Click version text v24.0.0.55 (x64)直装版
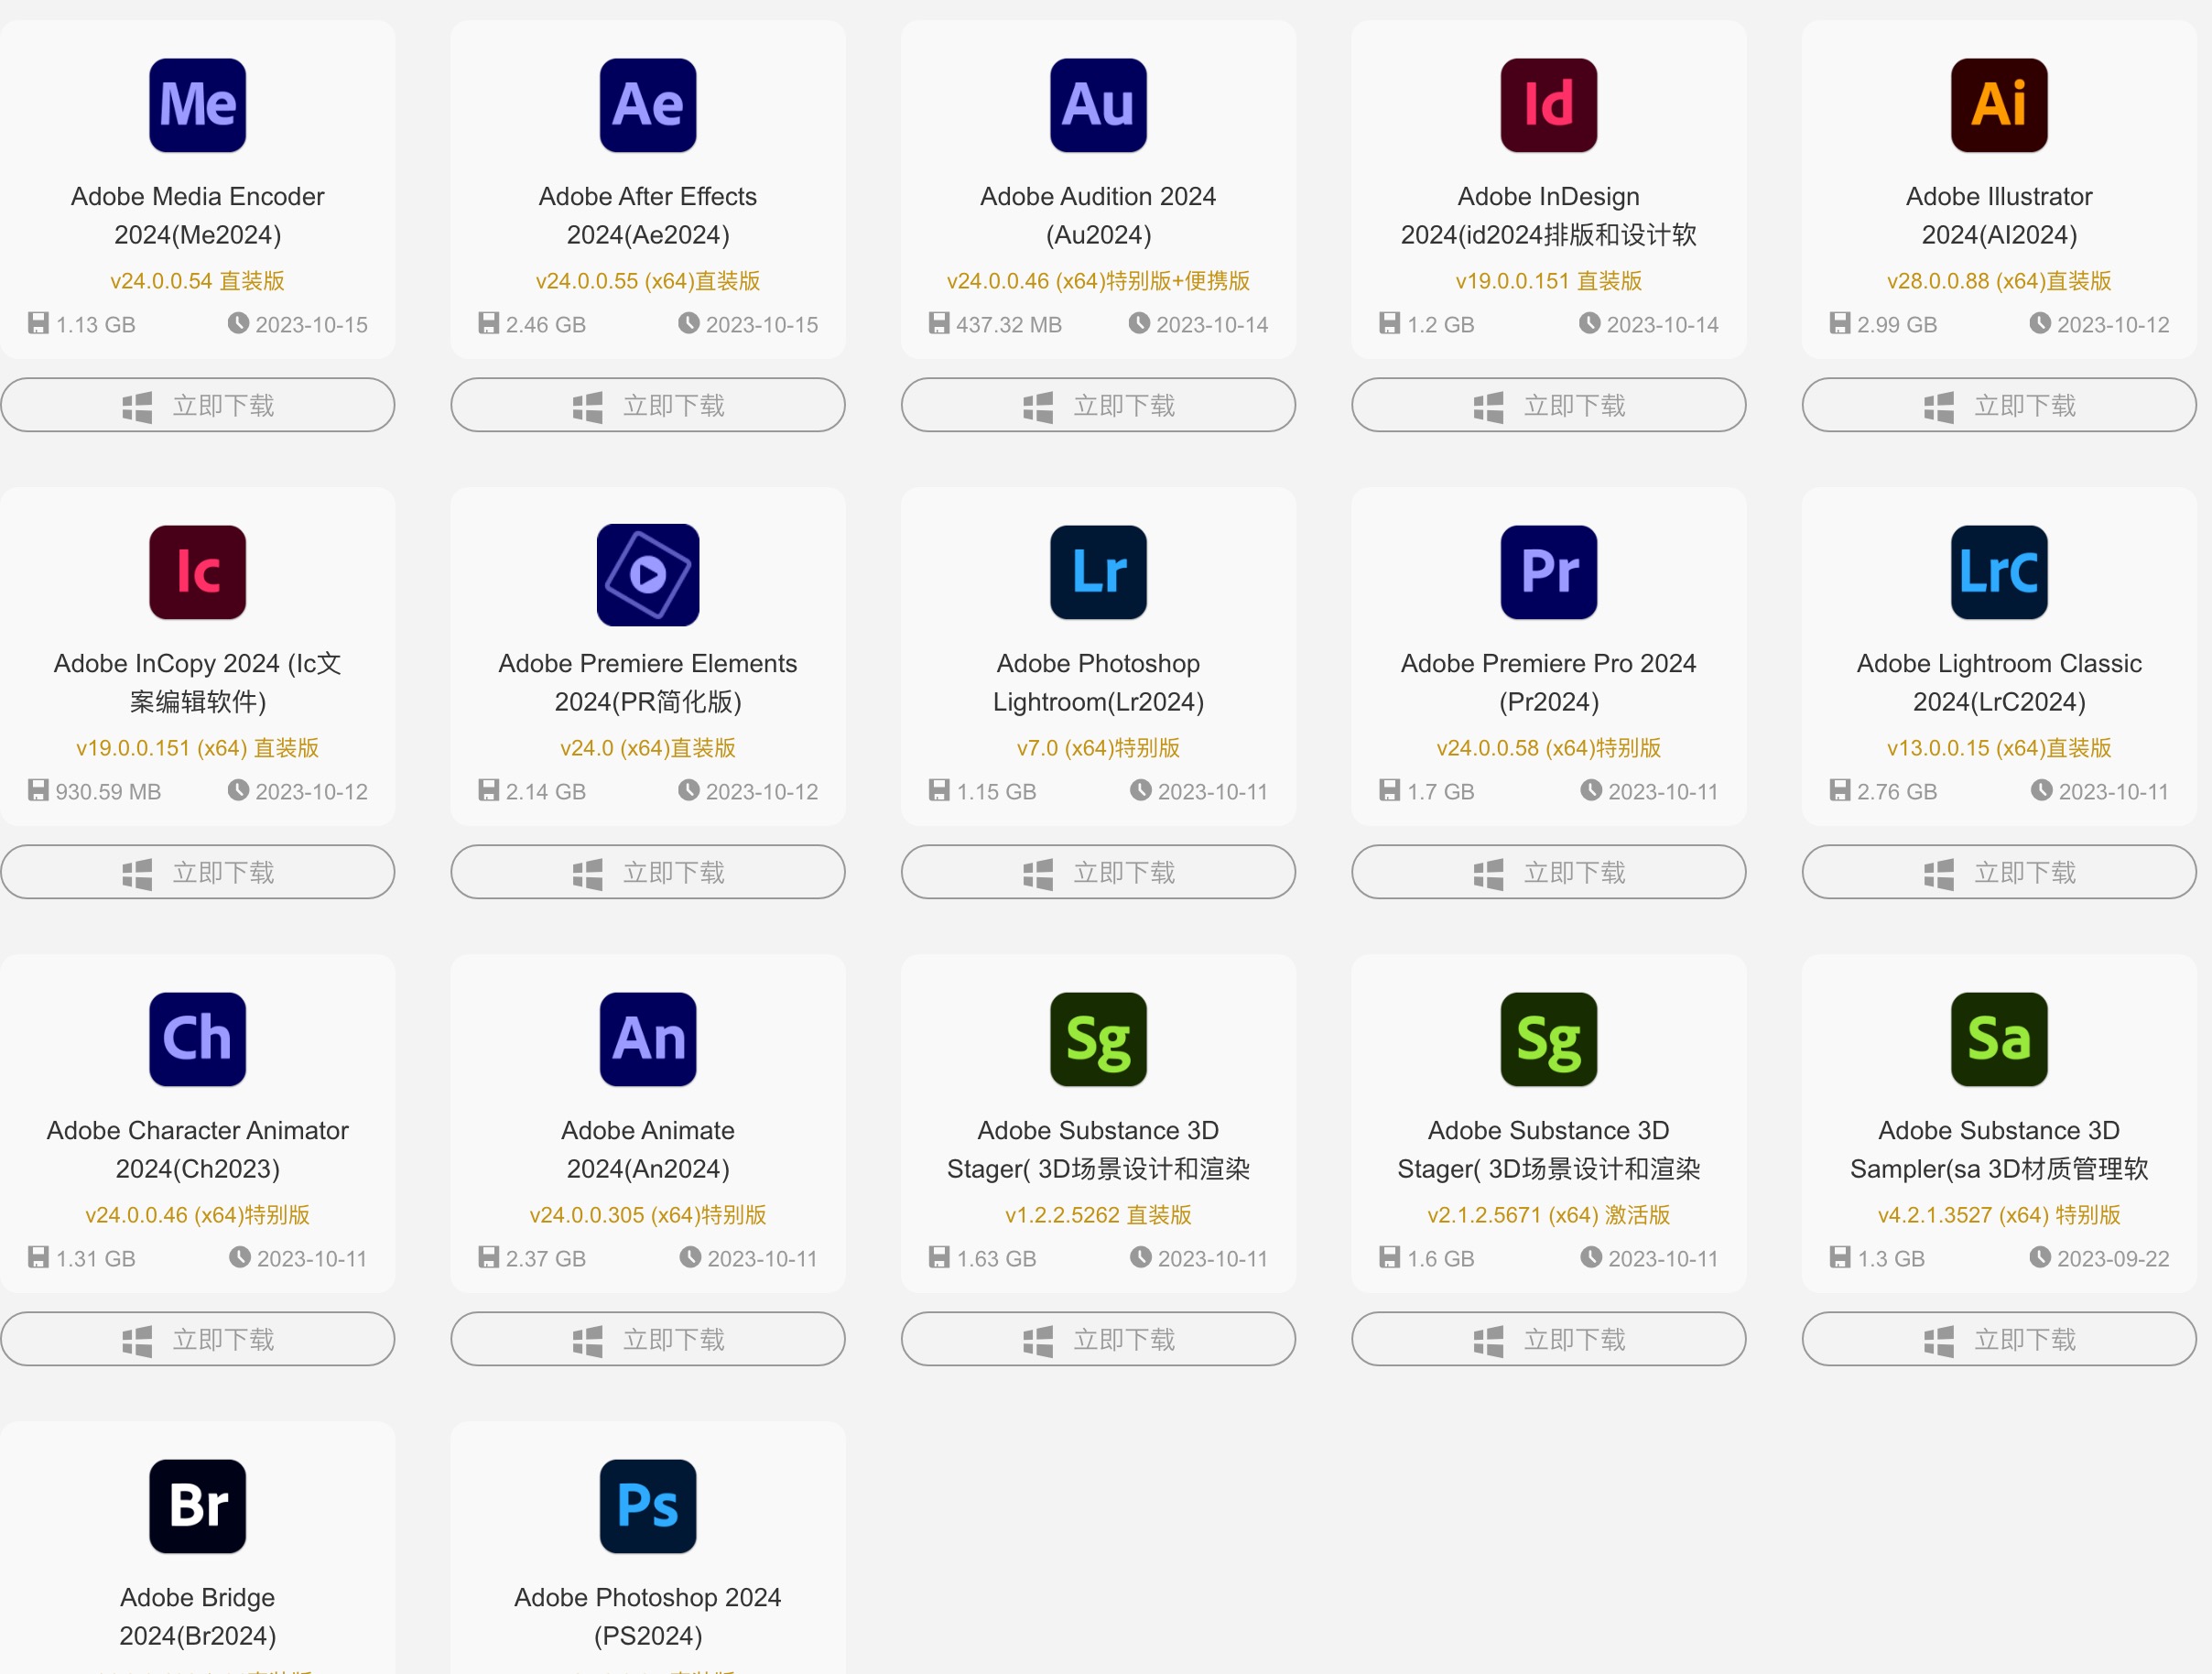 (x=648, y=281)
